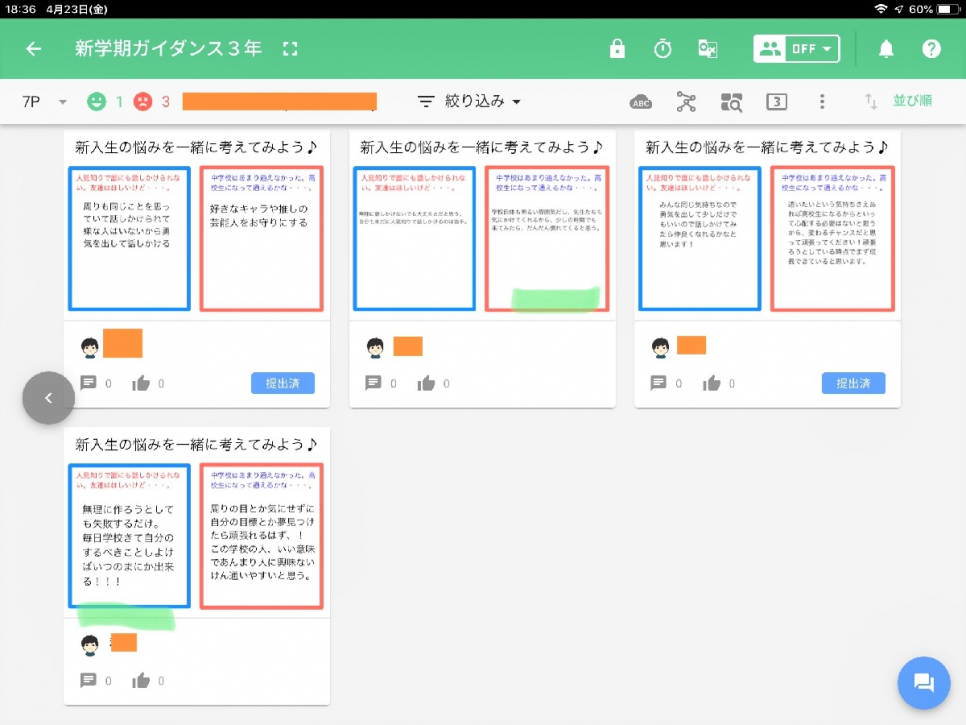Like the card mentioning 好きなキャラや推しの芸能人
Screen dimensions: 966x725
pyautogui.click(x=142, y=383)
